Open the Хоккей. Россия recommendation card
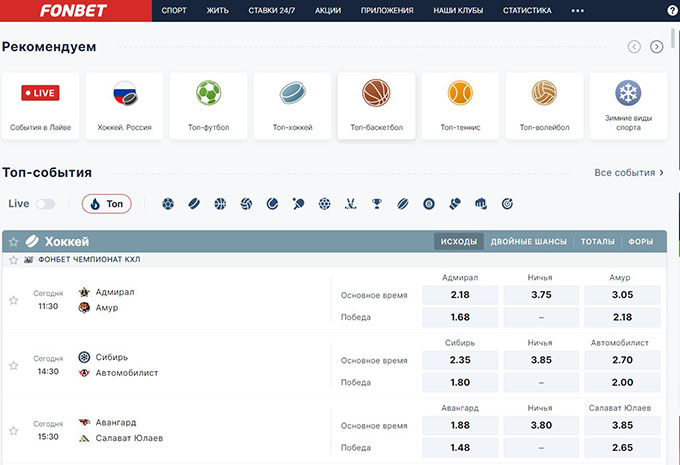Screen dimensions: 680x465 pyautogui.click(x=124, y=106)
